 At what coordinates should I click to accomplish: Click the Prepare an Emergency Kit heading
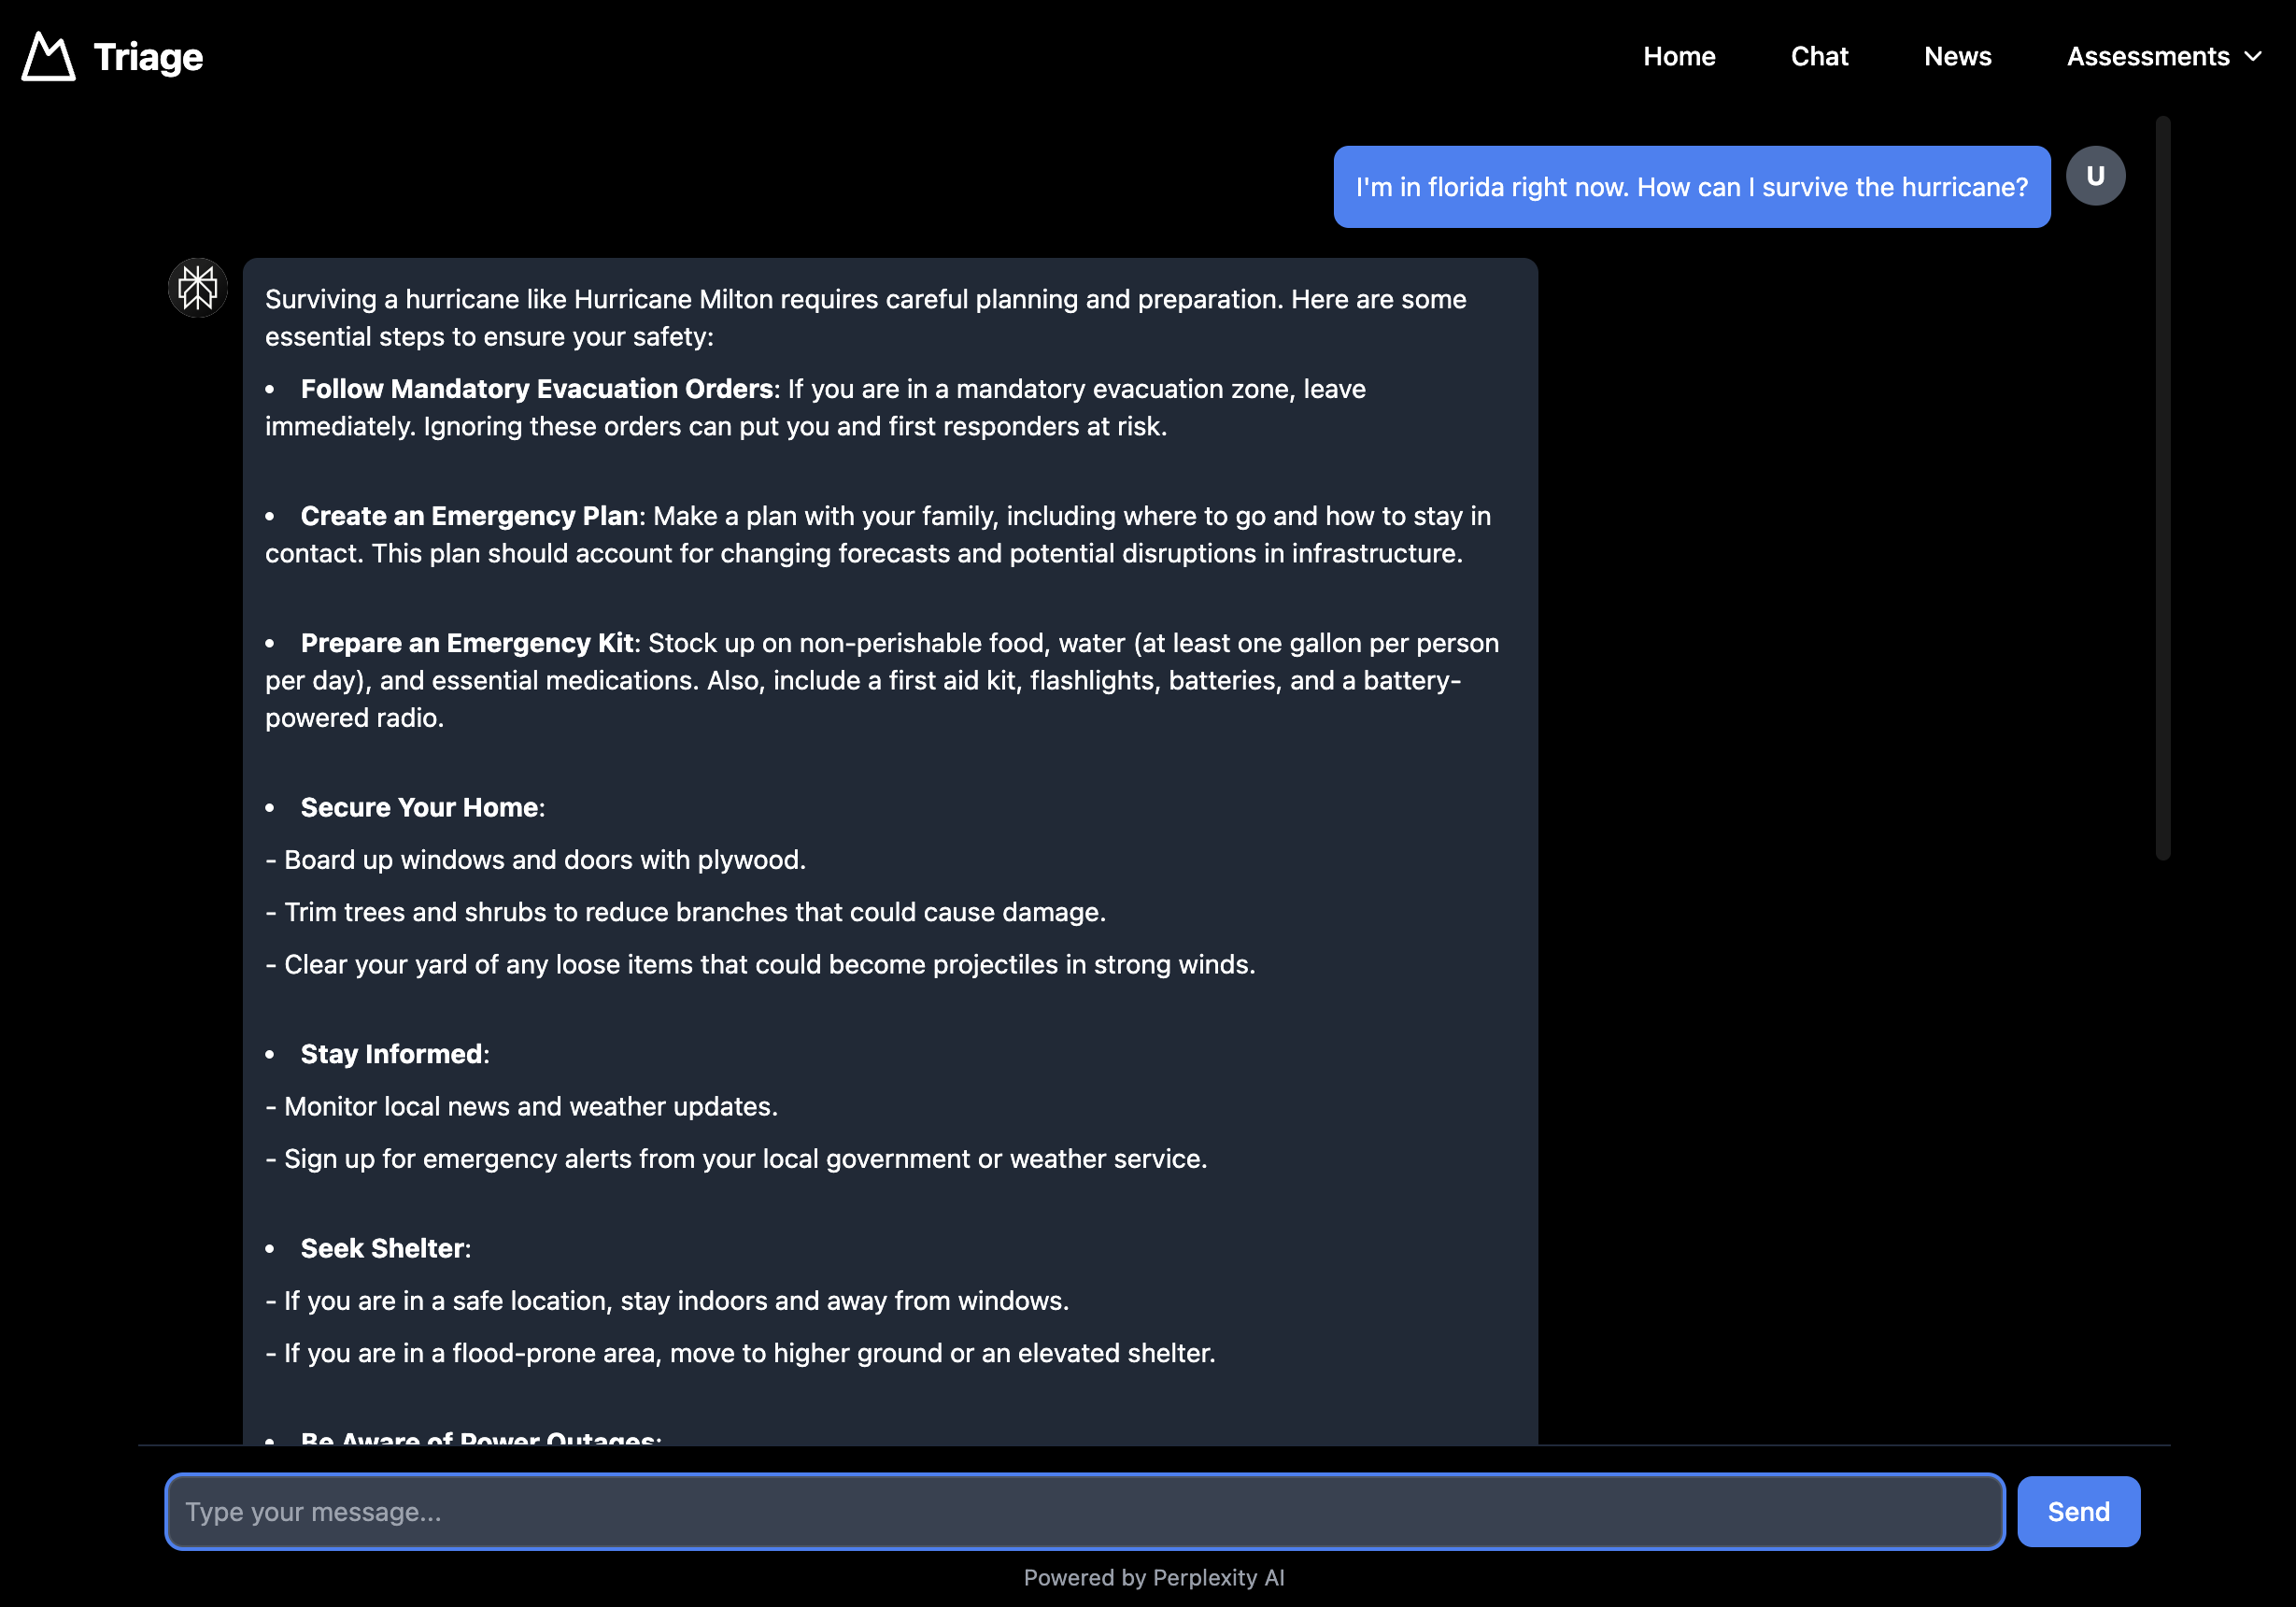coord(467,643)
